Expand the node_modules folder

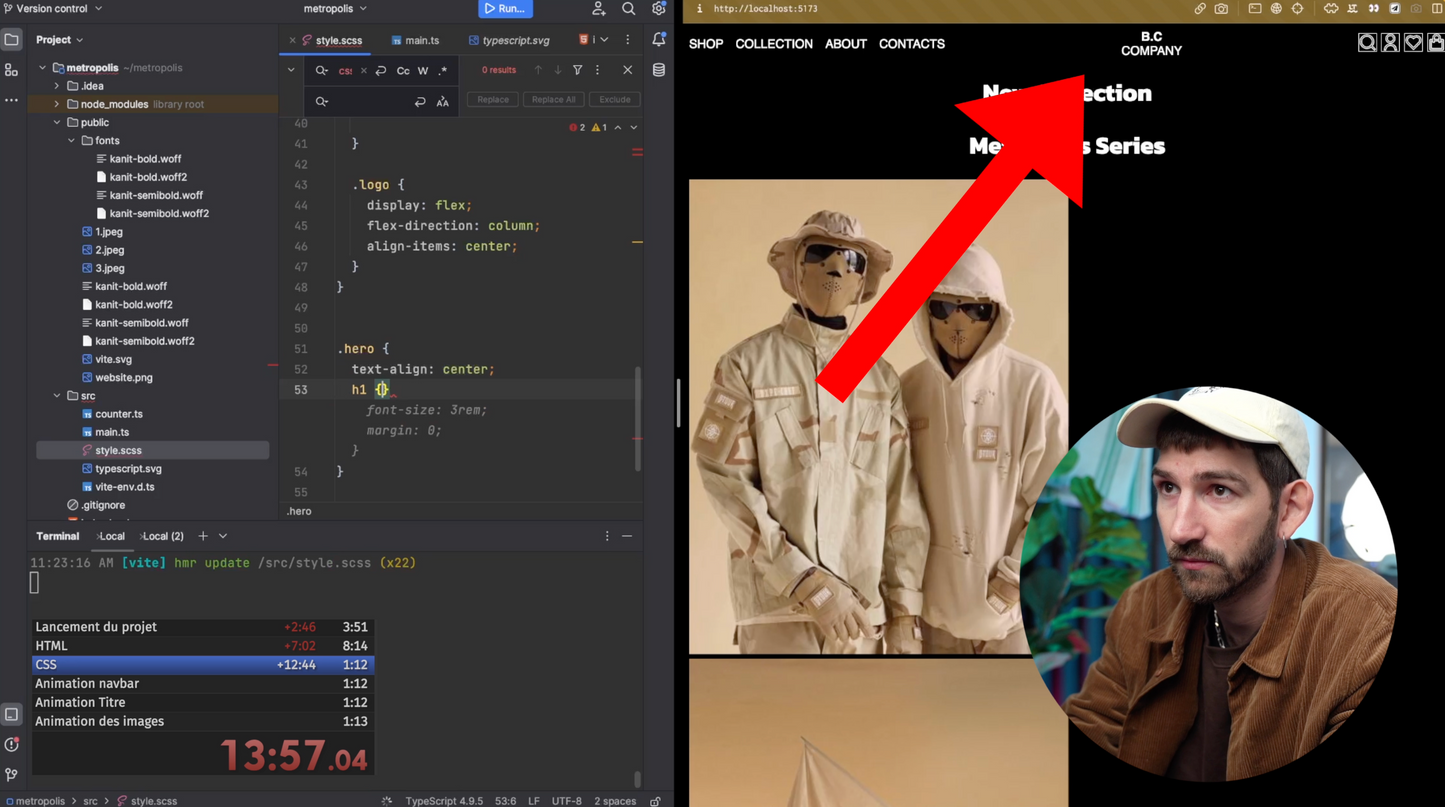tap(57, 104)
